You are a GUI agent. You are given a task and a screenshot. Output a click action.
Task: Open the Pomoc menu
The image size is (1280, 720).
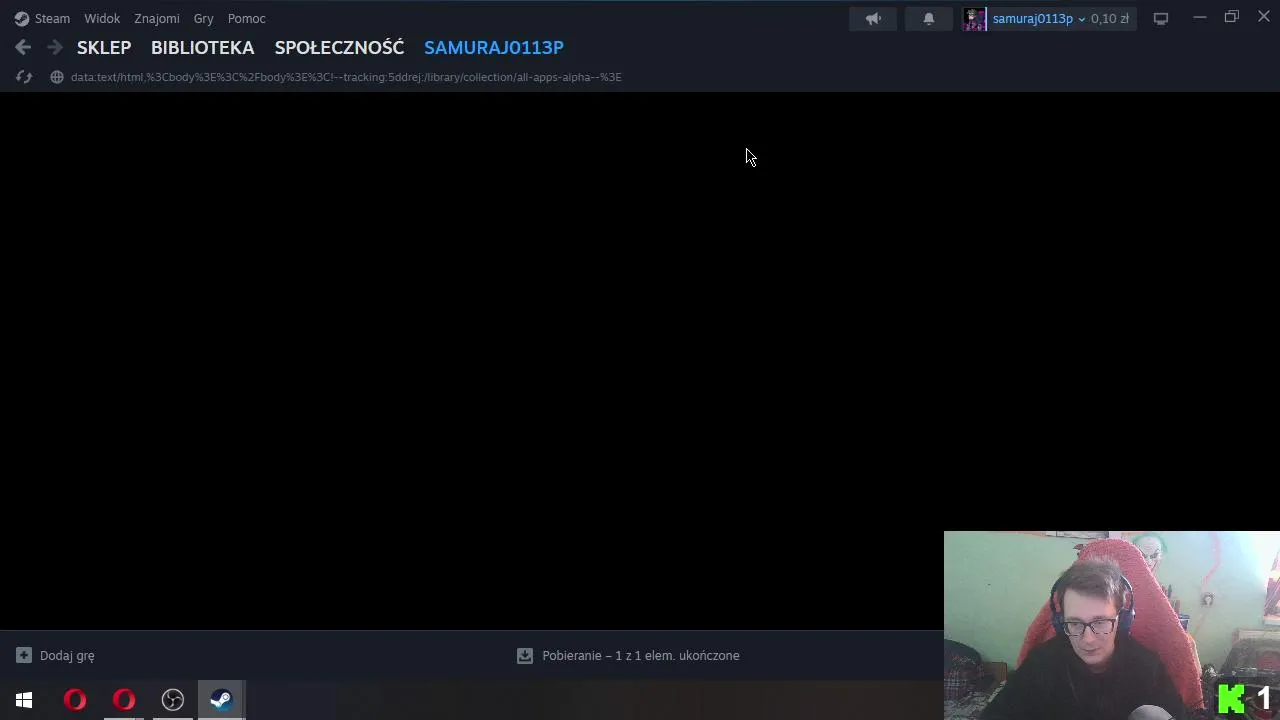click(x=247, y=19)
